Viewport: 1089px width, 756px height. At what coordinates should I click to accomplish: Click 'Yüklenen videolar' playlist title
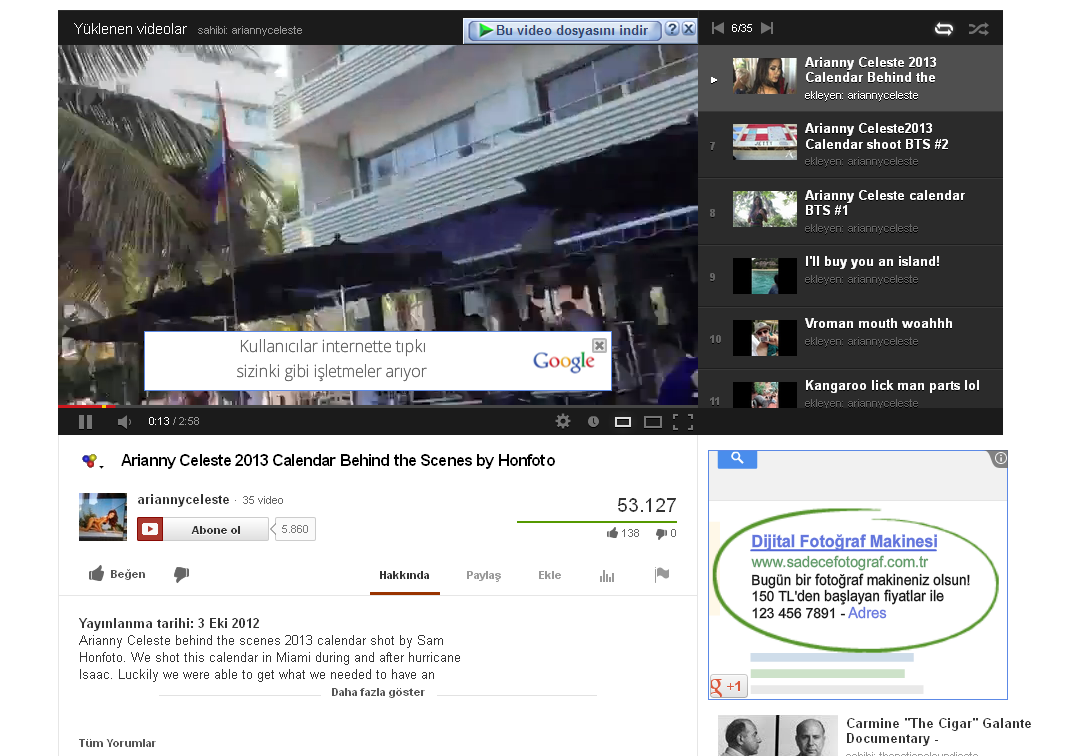click(x=131, y=29)
